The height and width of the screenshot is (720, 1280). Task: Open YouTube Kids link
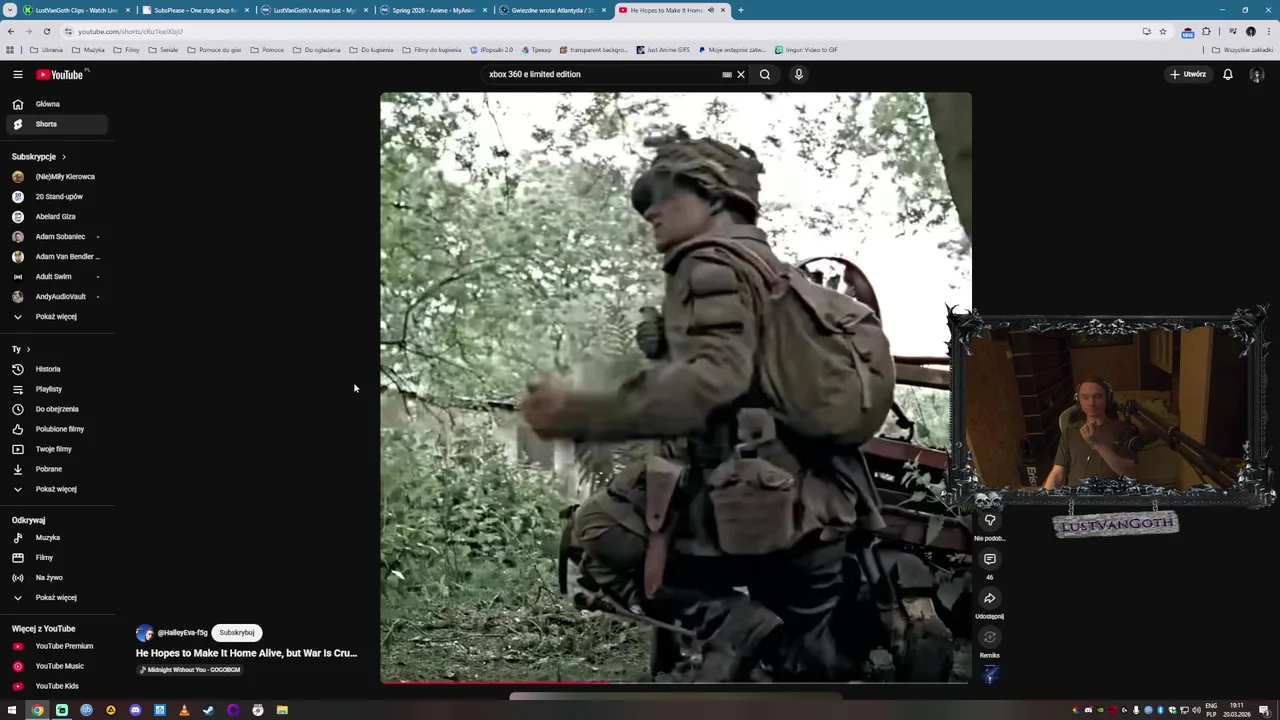[x=55, y=686]
